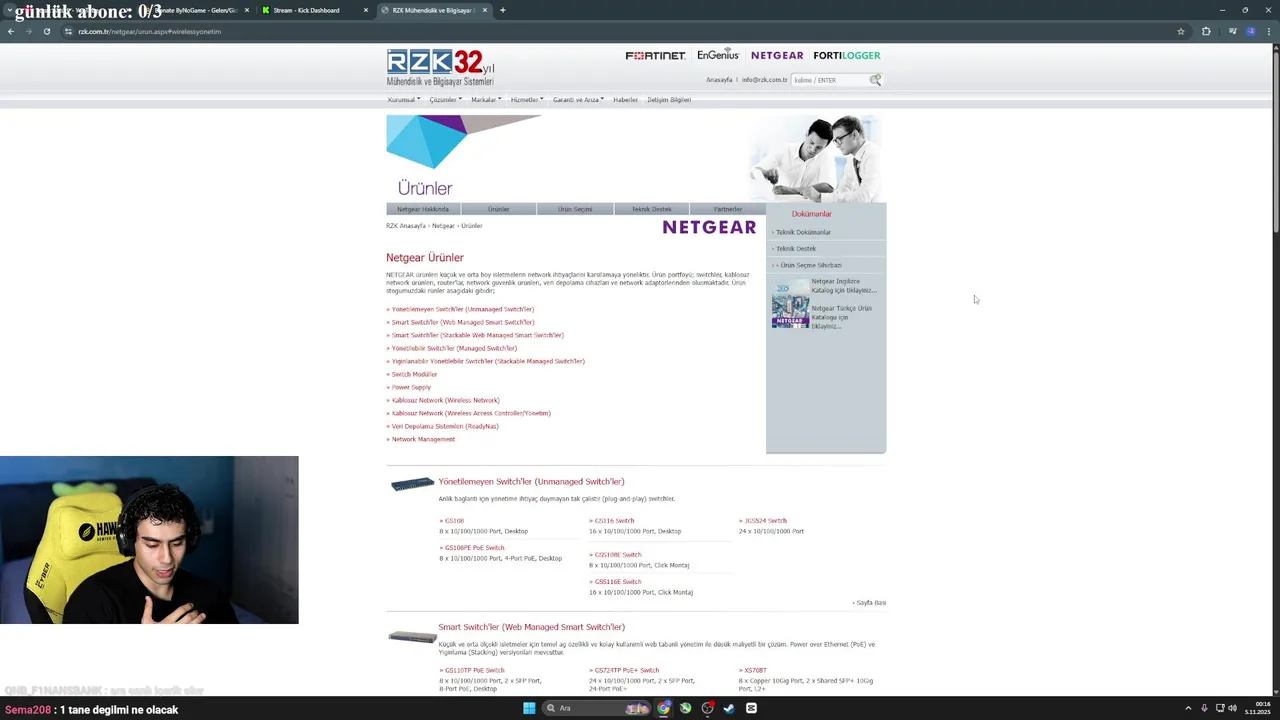Open the Netgear catalog cover thumbnail
The width and height of the screenshot is (1280, 720).
pyautogui.click(x=790, y=304)
